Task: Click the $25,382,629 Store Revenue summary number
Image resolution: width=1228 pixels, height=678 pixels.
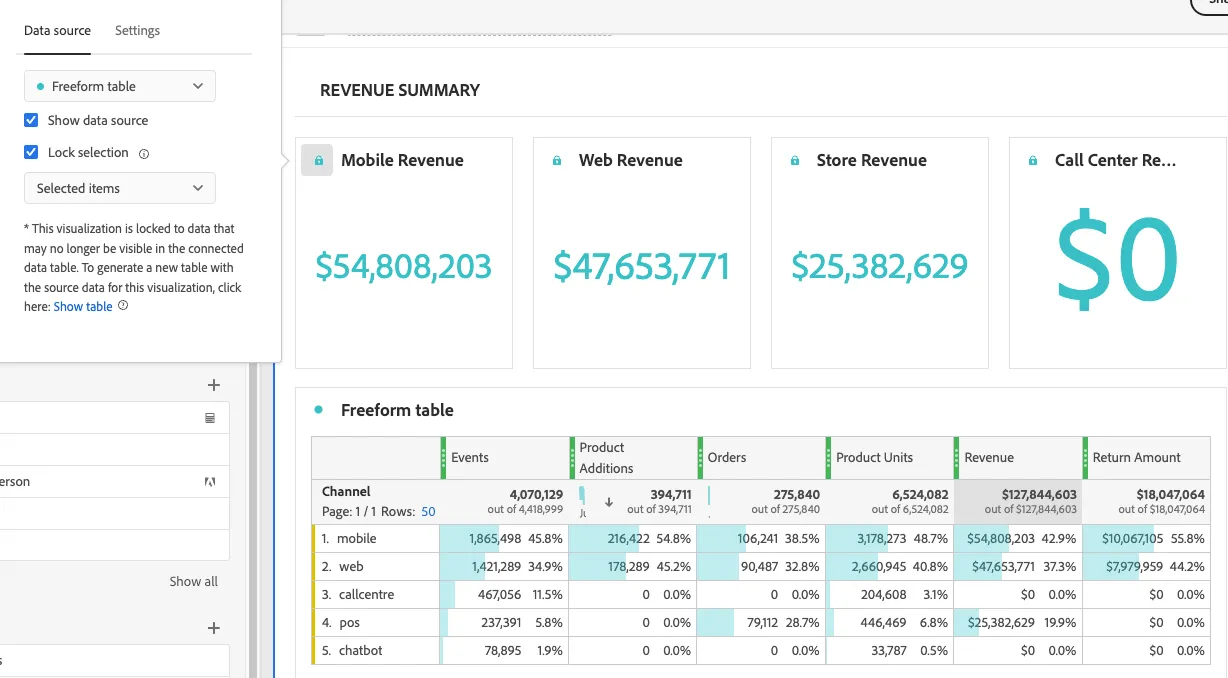Action: pyautogui.click(x=879, y=266)
